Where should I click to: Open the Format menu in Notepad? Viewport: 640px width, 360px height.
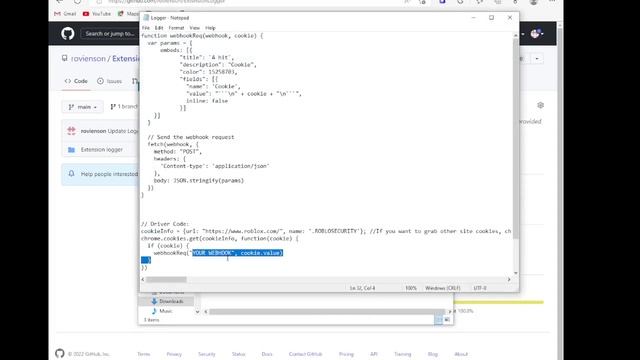tap(176, 28)
